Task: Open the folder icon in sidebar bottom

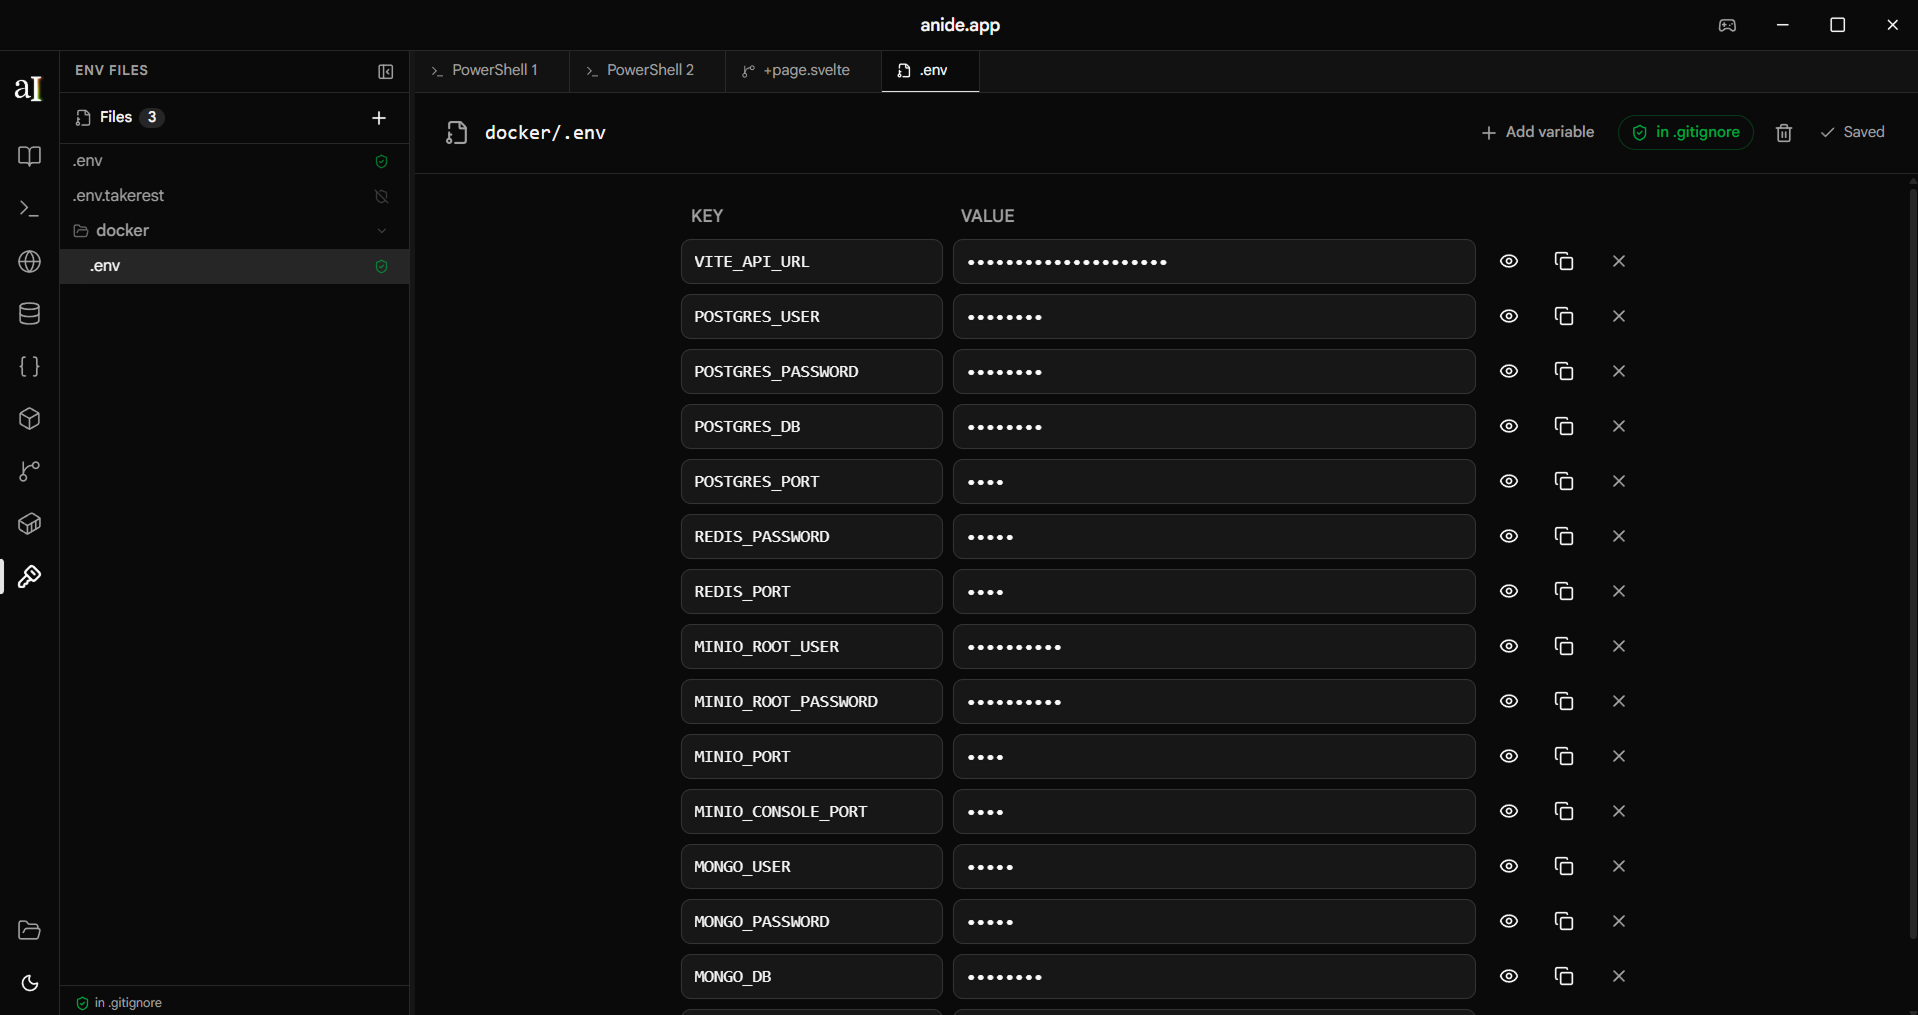Action: tap(29, 931)
